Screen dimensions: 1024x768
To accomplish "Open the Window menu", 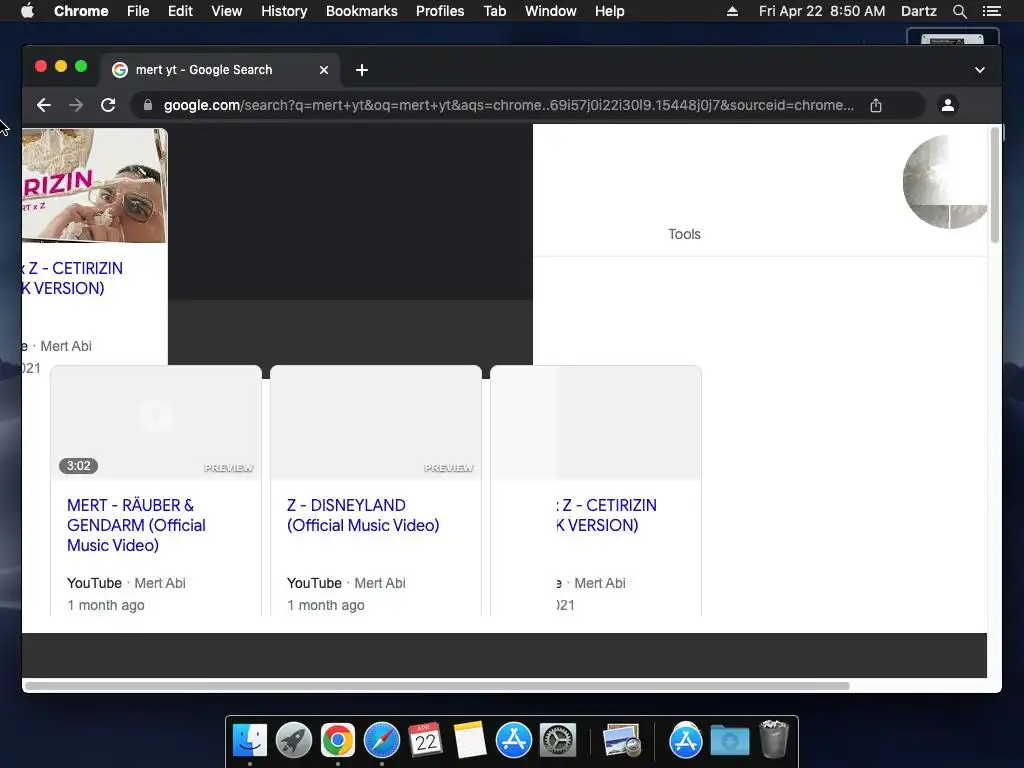I will (x=551, y=11).
